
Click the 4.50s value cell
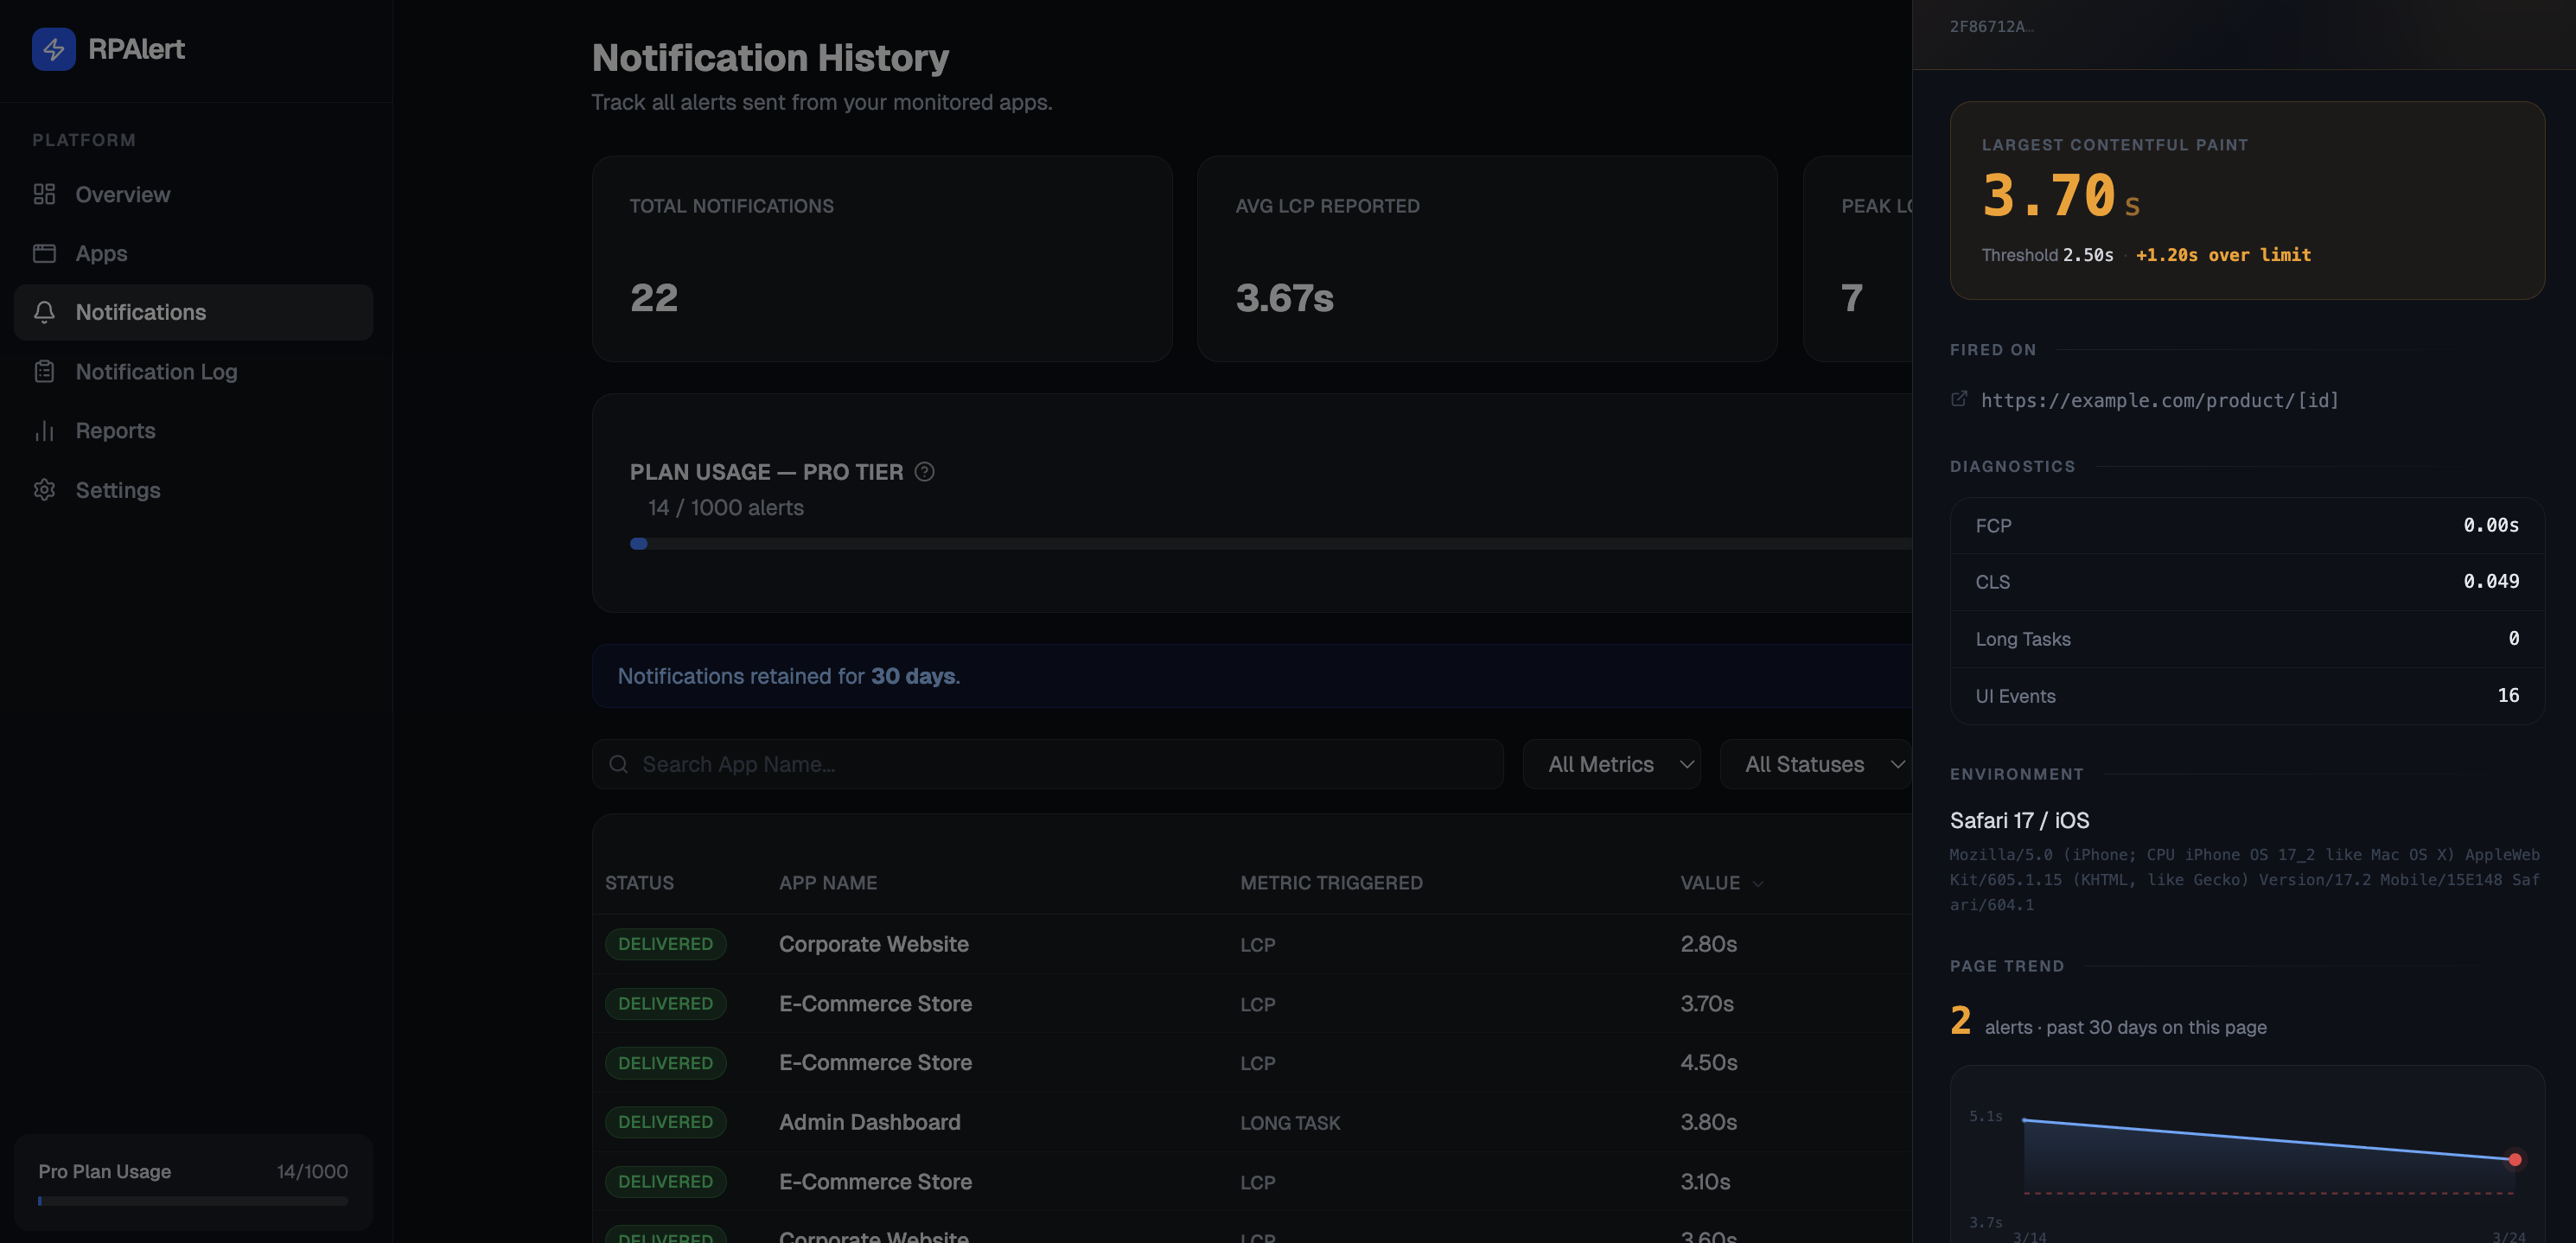pyautogui.click(x=1708, y=1062)
